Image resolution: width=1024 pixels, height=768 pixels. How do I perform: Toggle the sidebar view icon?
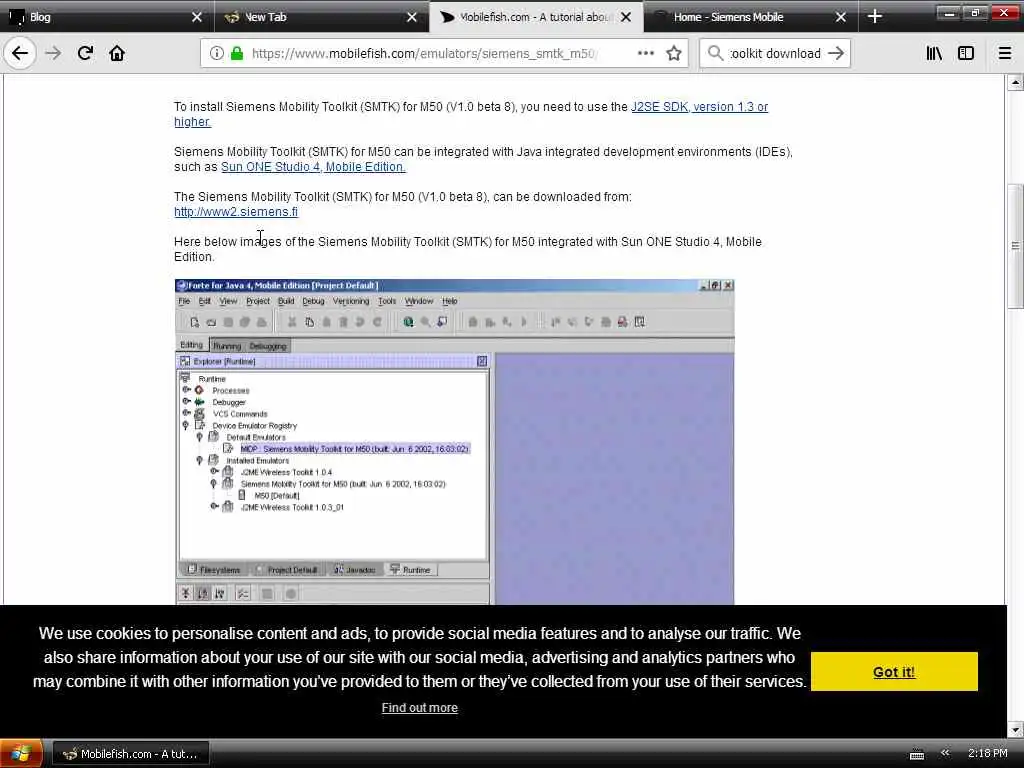point(966,54)
